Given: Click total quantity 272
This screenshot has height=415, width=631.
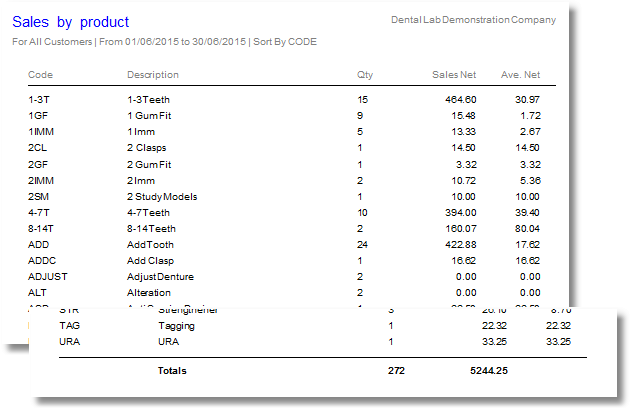Looking at the screenshot, I should click(396, 371).
